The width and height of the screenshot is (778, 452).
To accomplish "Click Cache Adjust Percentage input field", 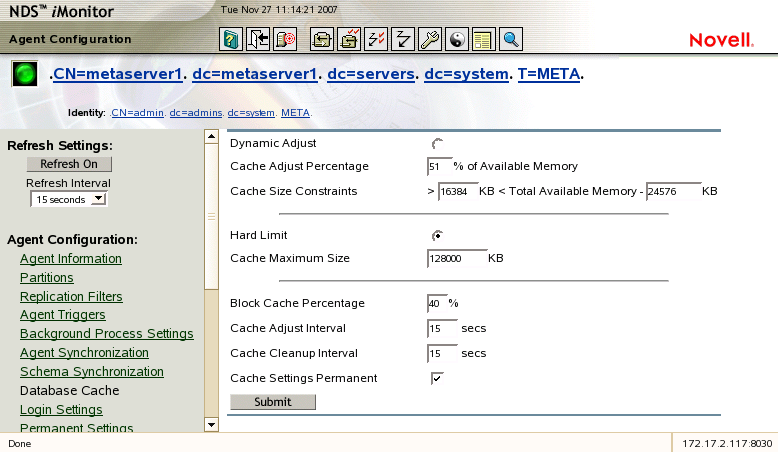I will coord(439,167).
